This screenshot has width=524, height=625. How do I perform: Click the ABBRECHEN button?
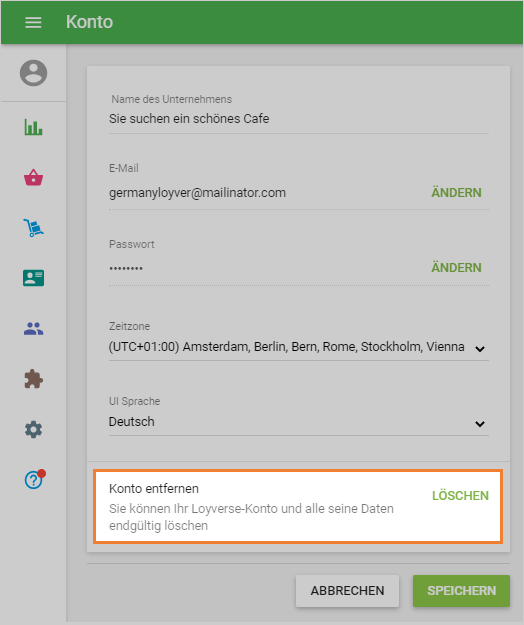347,591
